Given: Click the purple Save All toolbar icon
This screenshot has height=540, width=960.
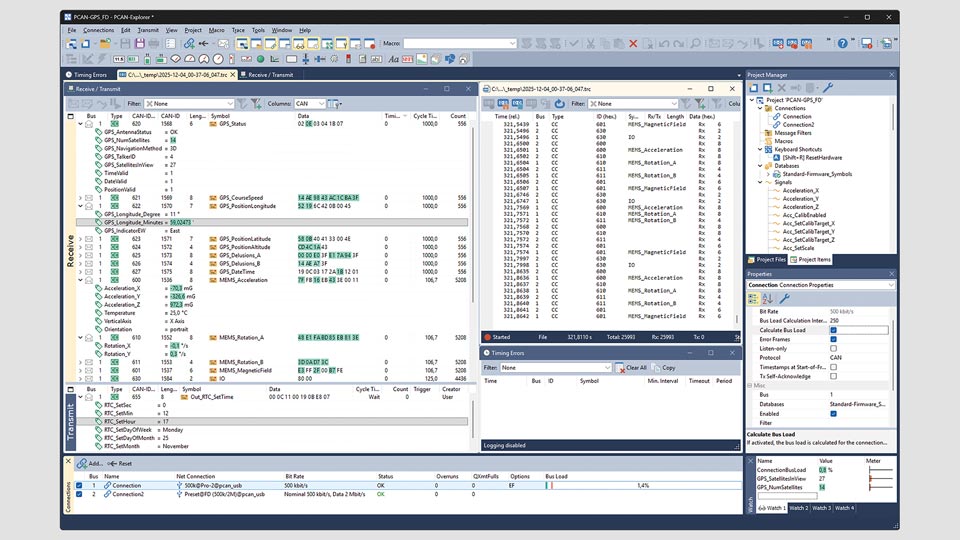Looking at the screenshot, I should click(x=140, y=43).
